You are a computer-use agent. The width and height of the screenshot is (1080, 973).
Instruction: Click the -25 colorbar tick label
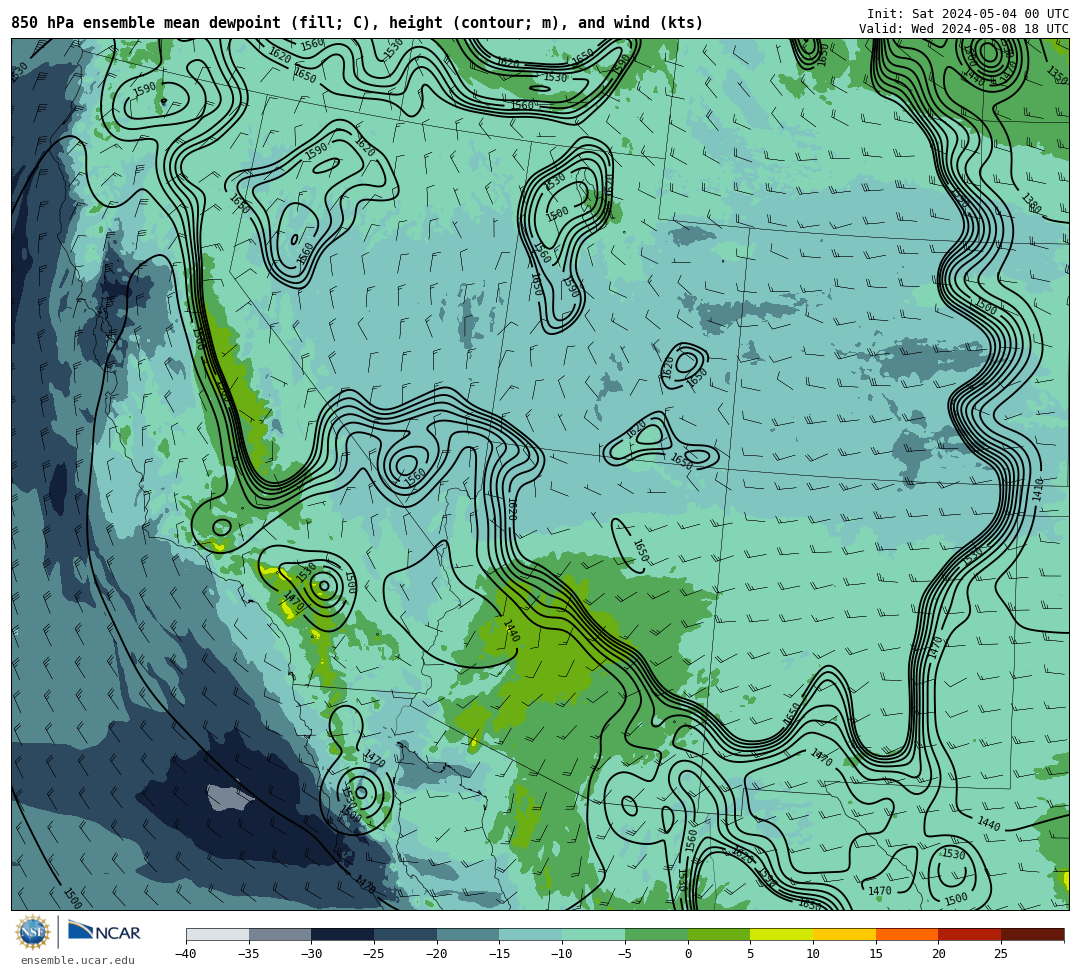[x=374, y=954]
